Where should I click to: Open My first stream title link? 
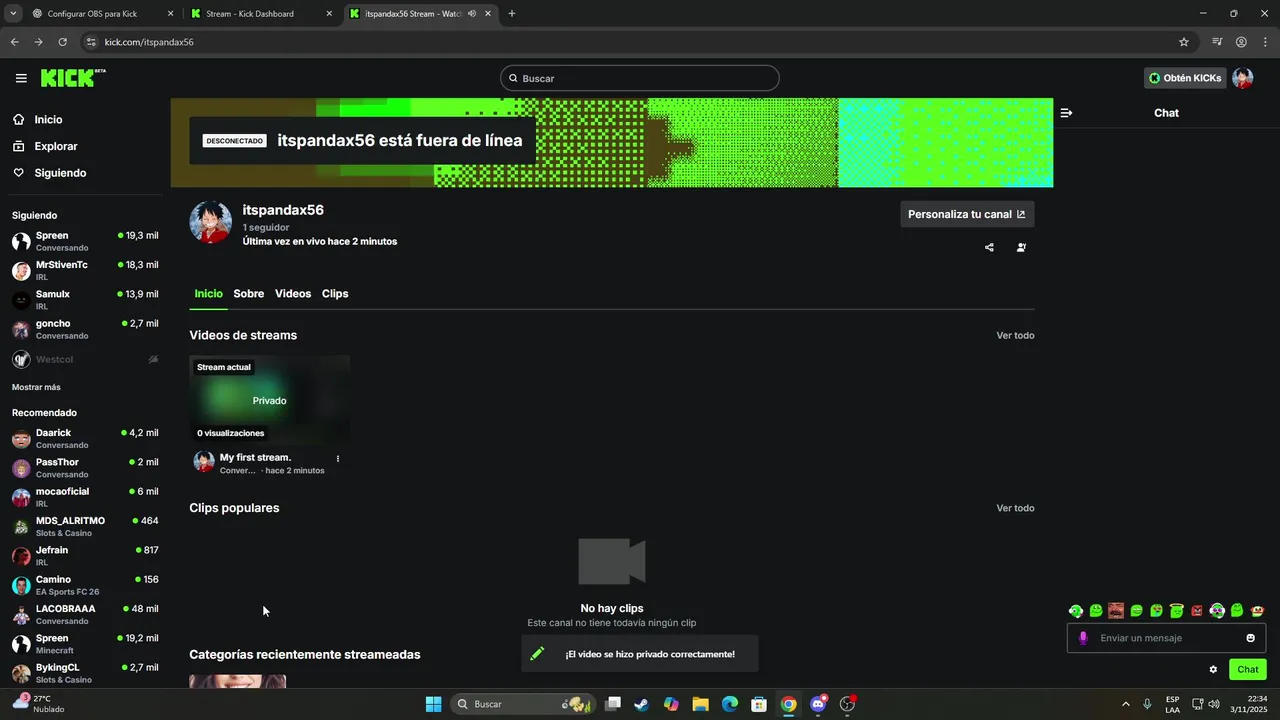[x=255, y=458]
